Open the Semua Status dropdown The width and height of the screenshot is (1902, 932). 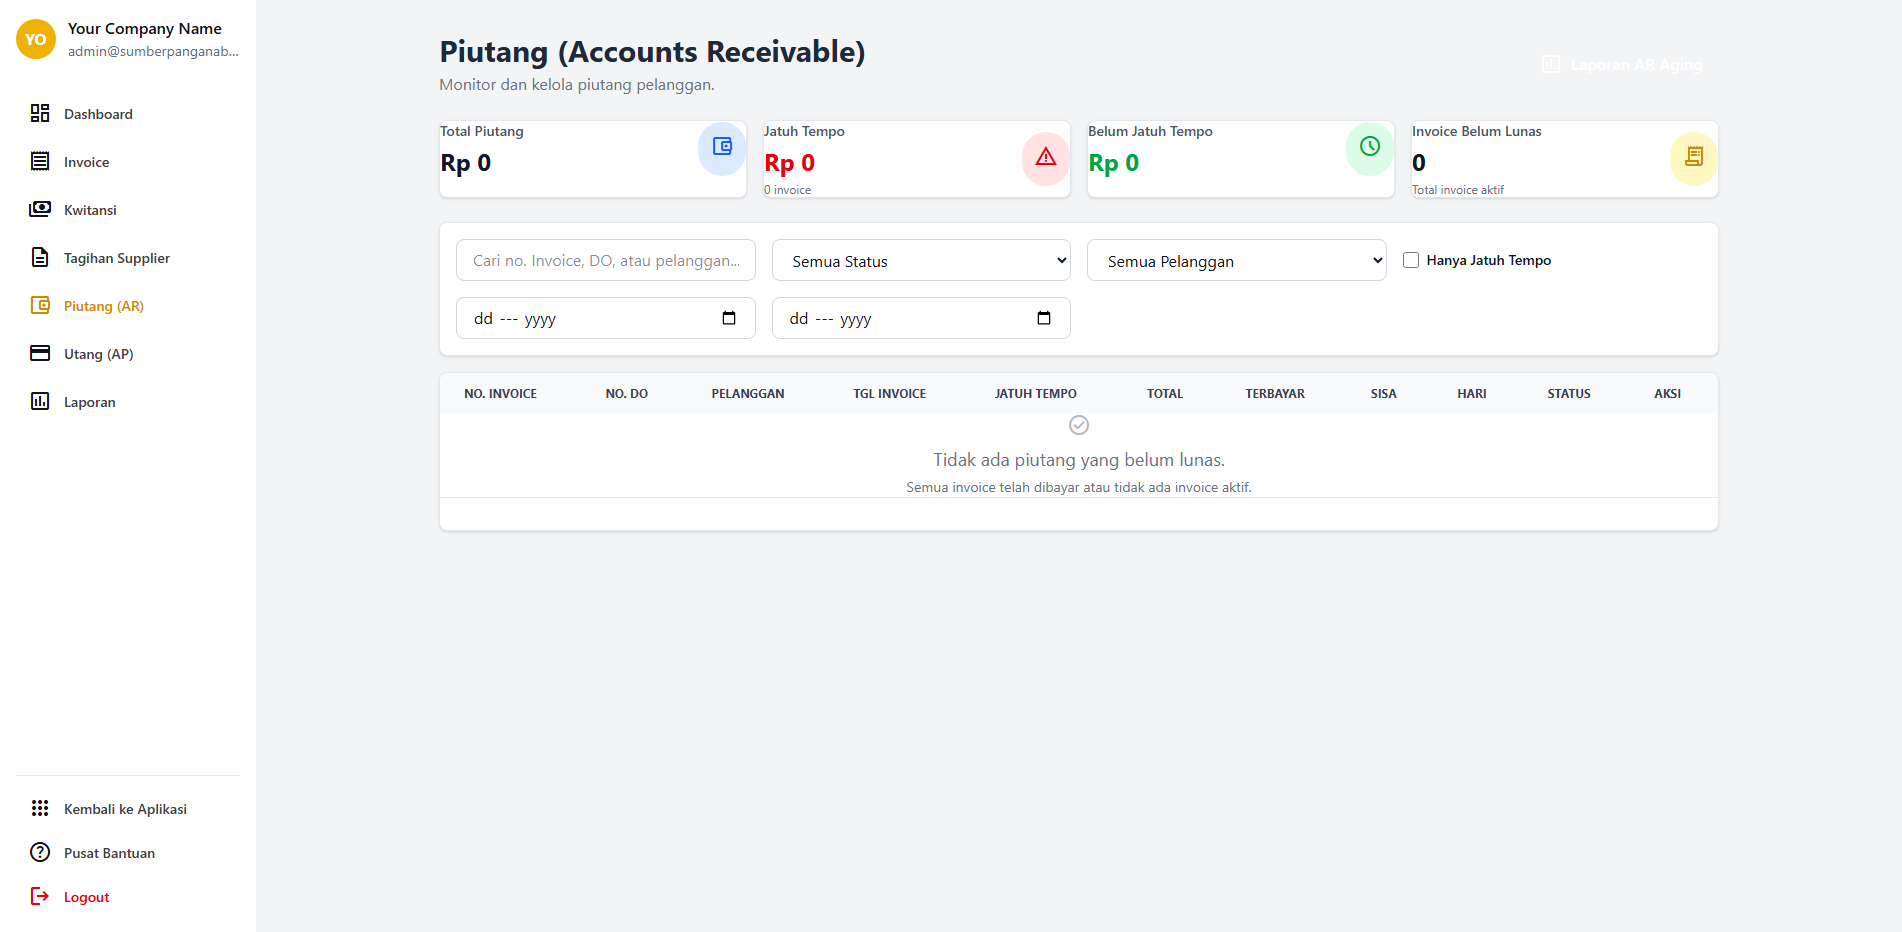(920, 260)
